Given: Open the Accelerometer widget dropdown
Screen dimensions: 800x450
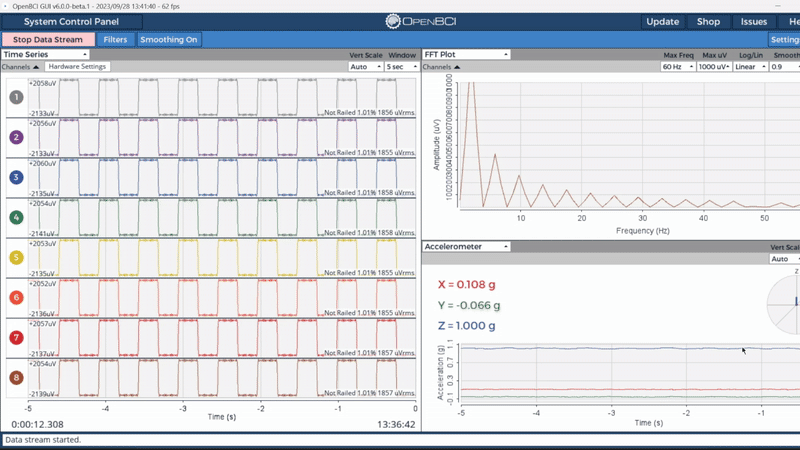Looking at the screenshot, I should 467,246.
